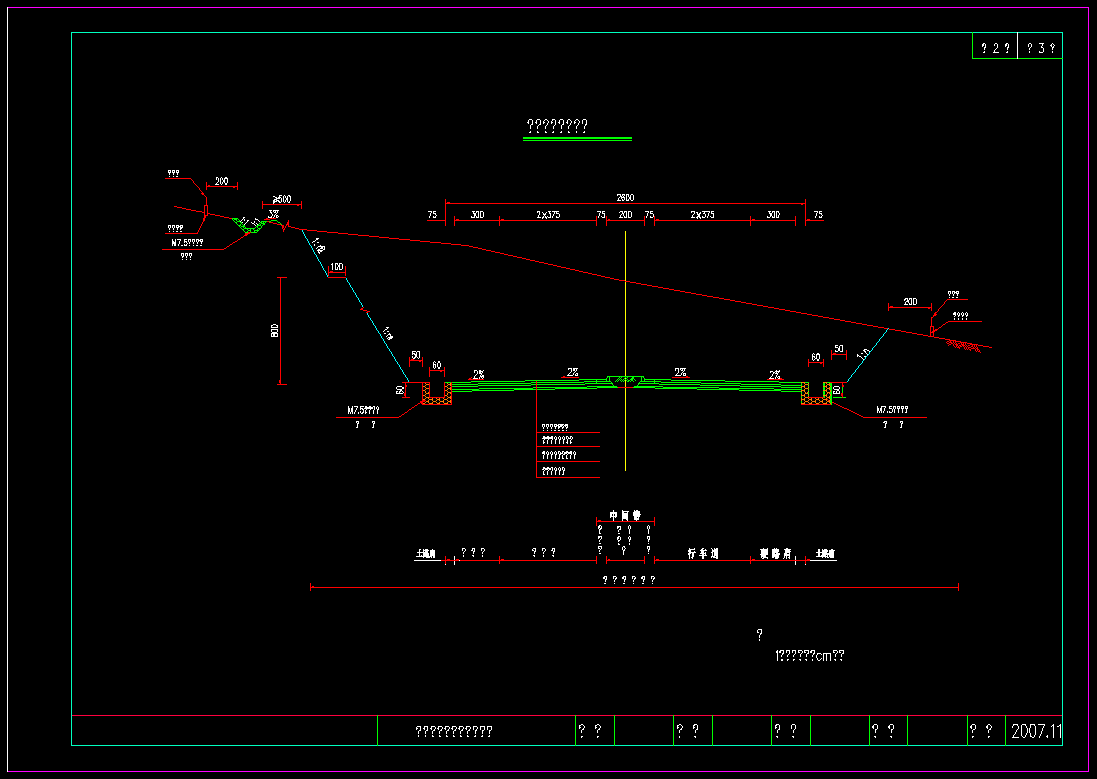
Task: Select the 2600 overall width dimension text
Action: click(x=625, y=197)
